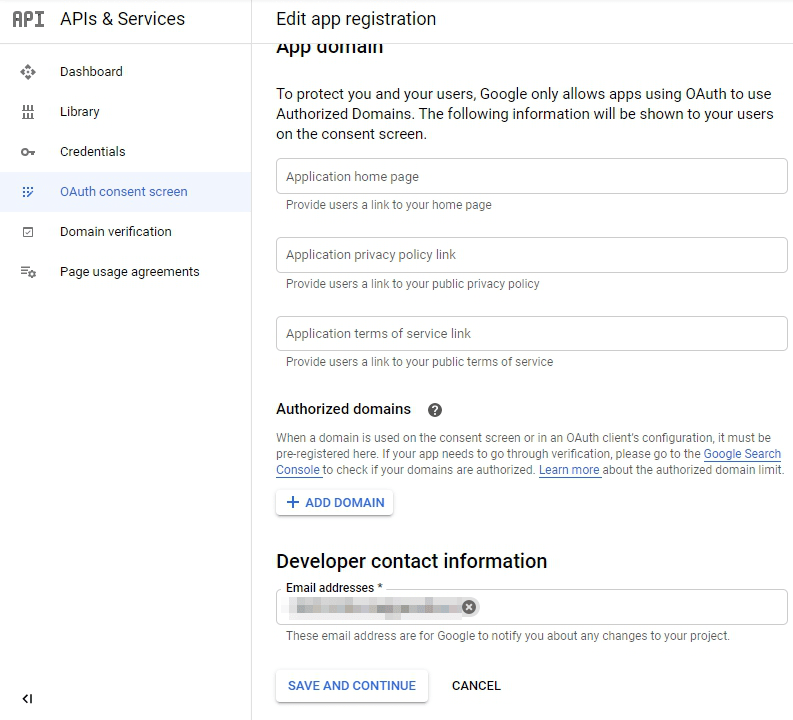Screen dimensions: 793x720
Task: Open the Dashboard menu item
Action: tap(91, 72)
